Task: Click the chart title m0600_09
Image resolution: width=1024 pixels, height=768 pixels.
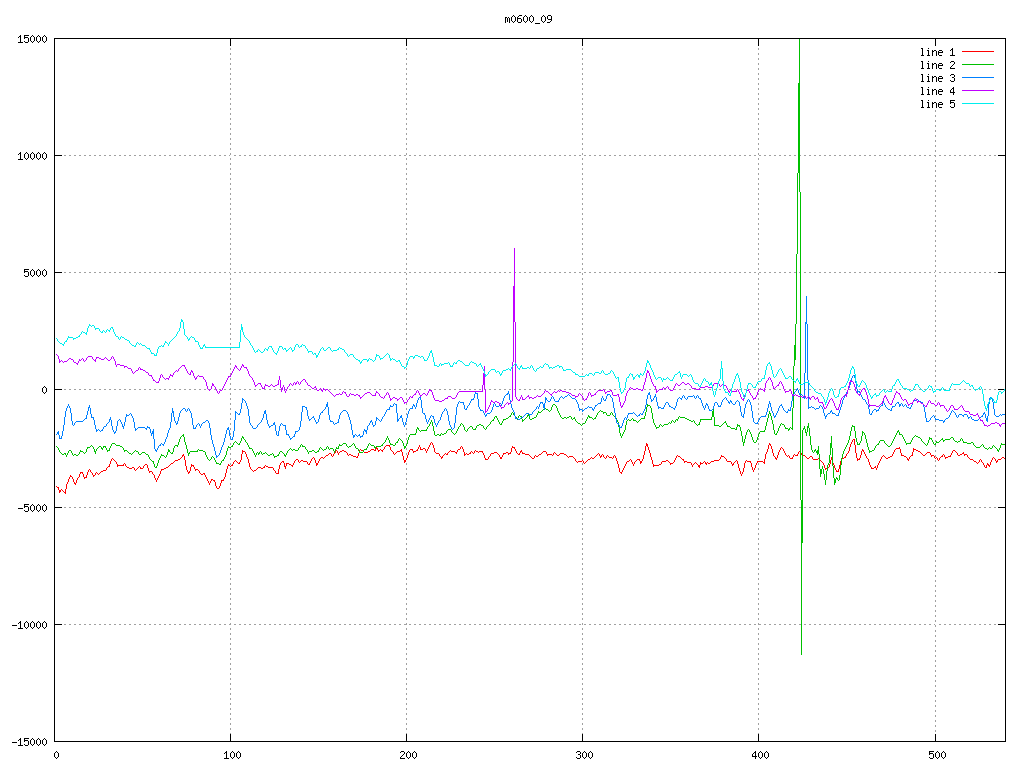Action: pos(528,19)
